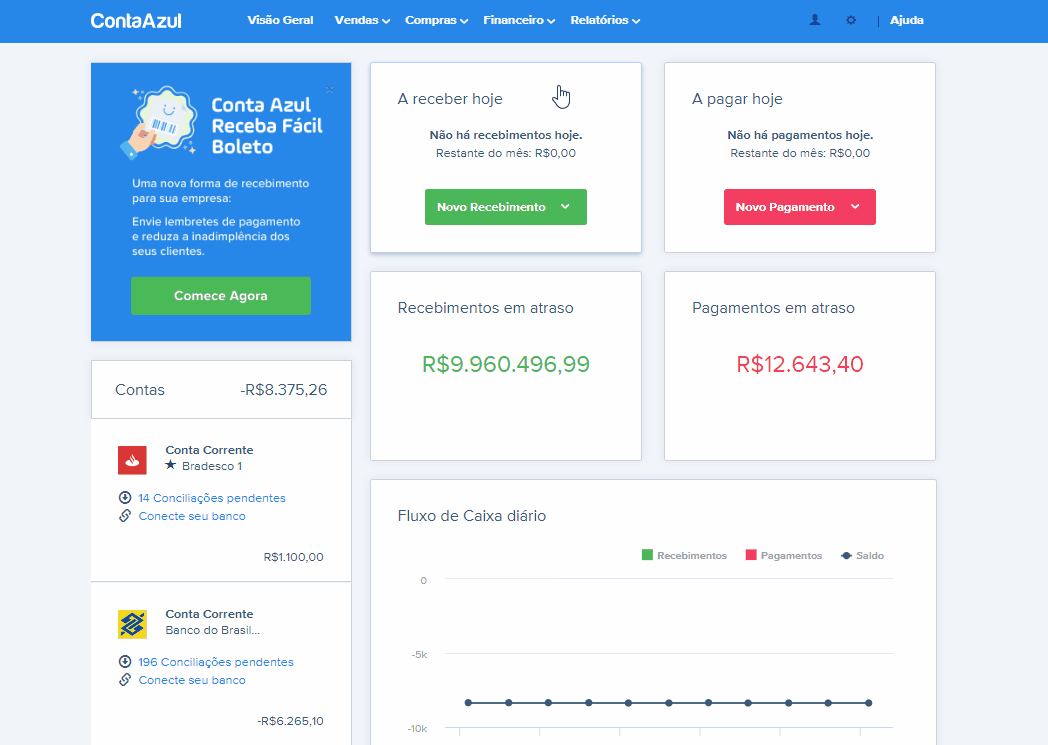
Task: Toggle Saldo legend marker
Action: [x=846, y=555]
